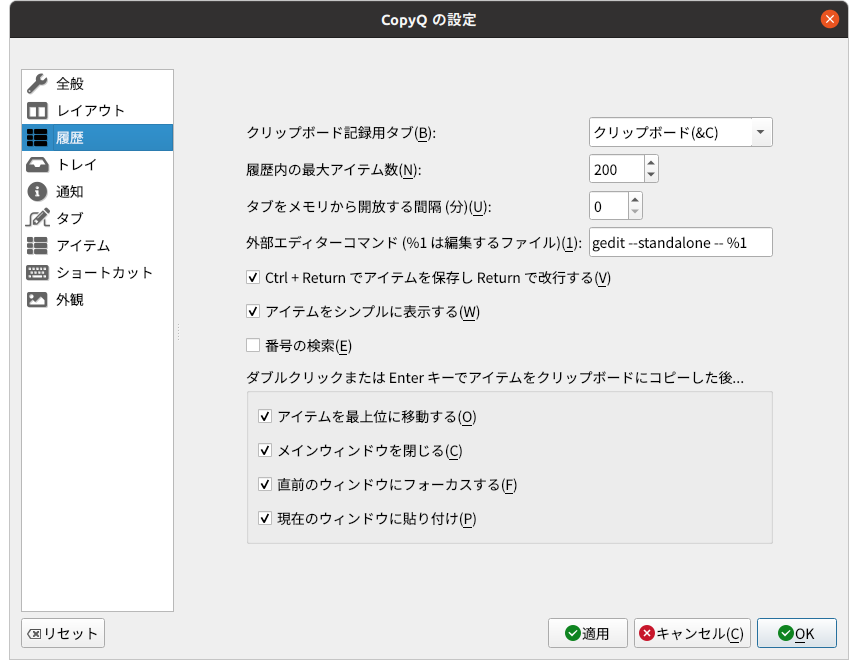
Task: Open the 全般 wrench icon section
Action: point(37,84)
